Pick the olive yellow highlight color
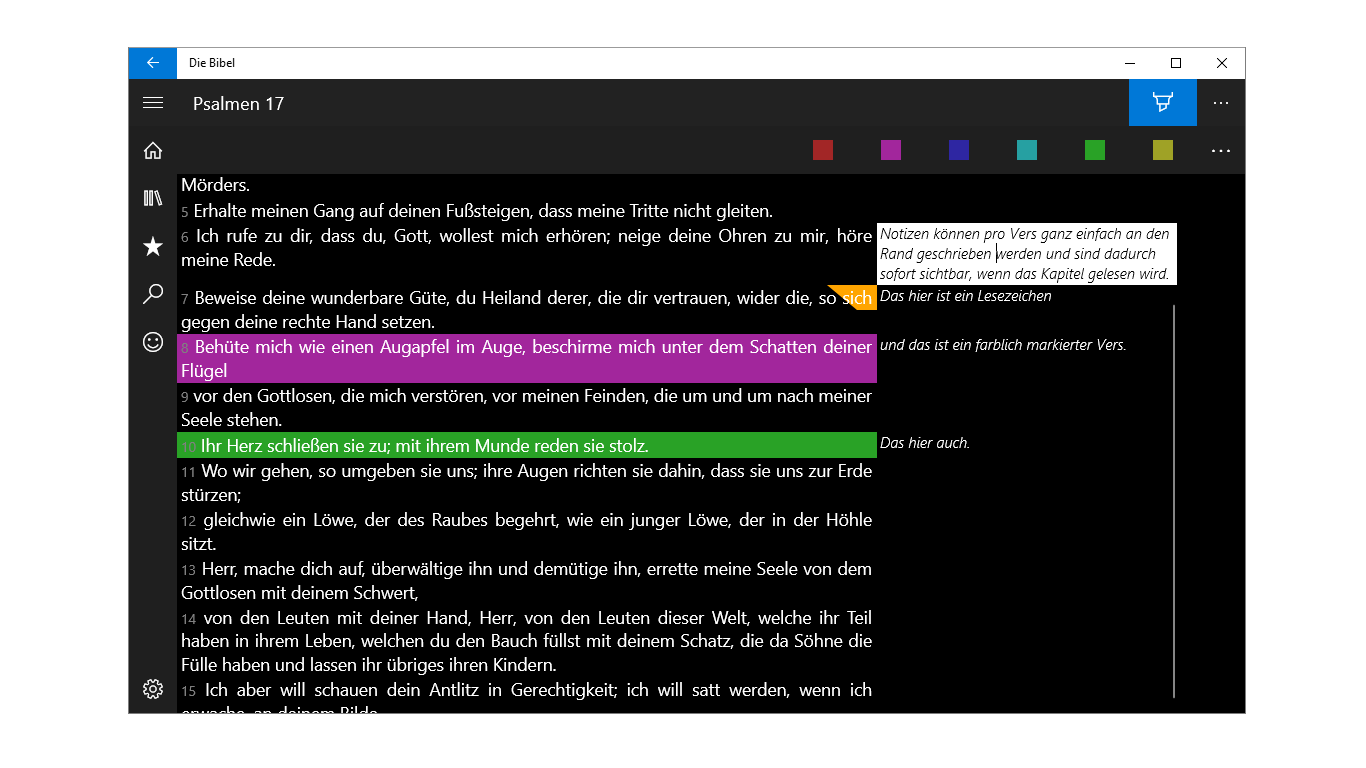Viewport: 1366px width, 768px height. [x=1163, y=150]
